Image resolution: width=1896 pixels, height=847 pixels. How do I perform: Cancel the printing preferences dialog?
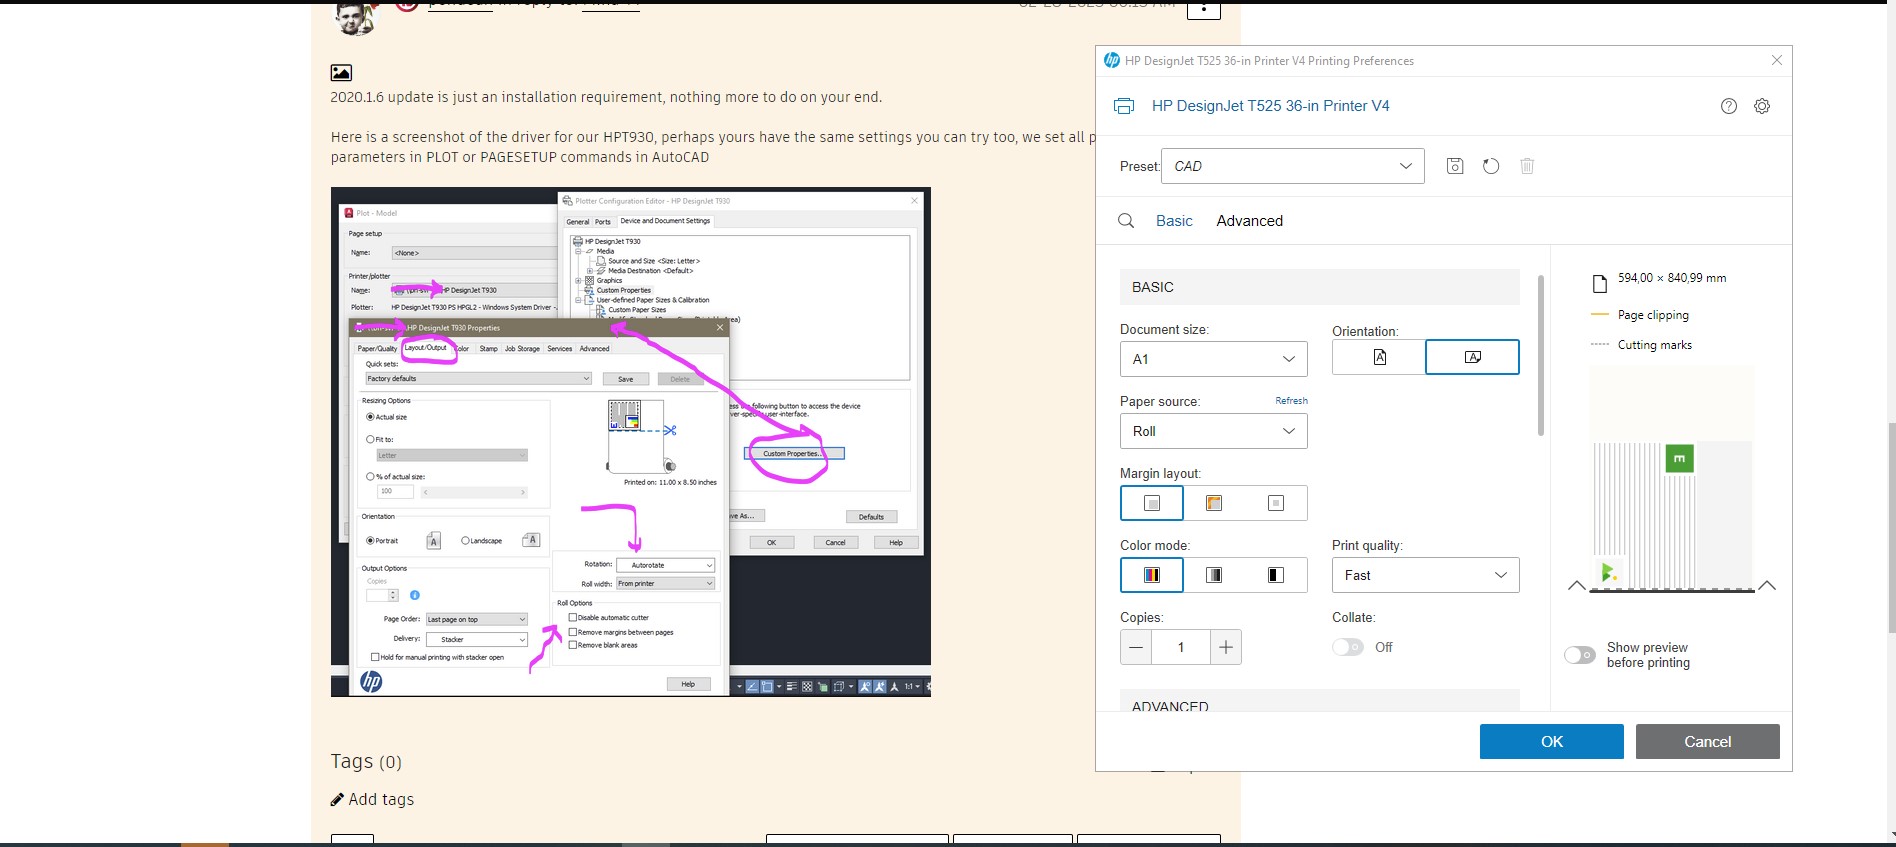(1708, 742)
